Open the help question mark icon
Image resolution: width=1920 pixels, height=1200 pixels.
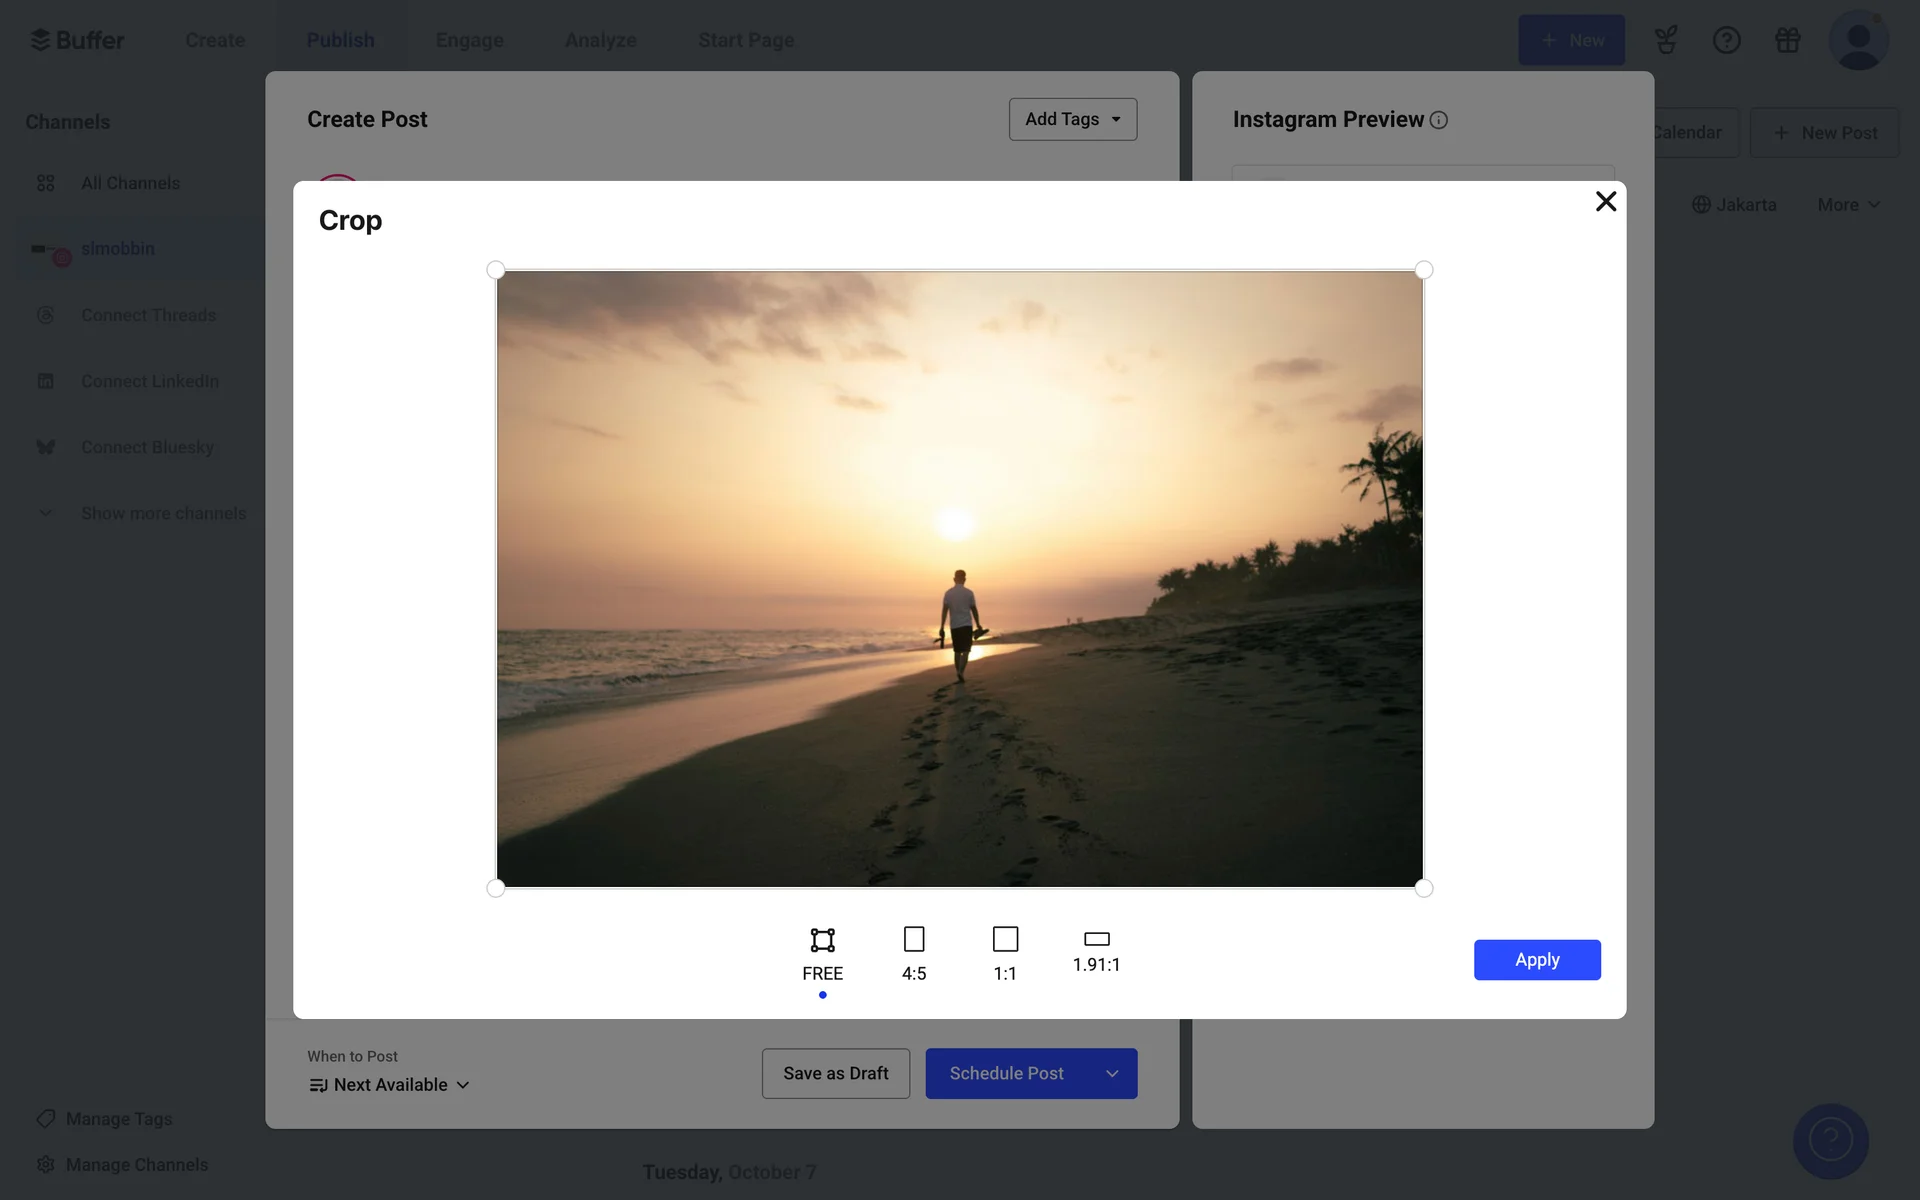(x=1726, y=40)
